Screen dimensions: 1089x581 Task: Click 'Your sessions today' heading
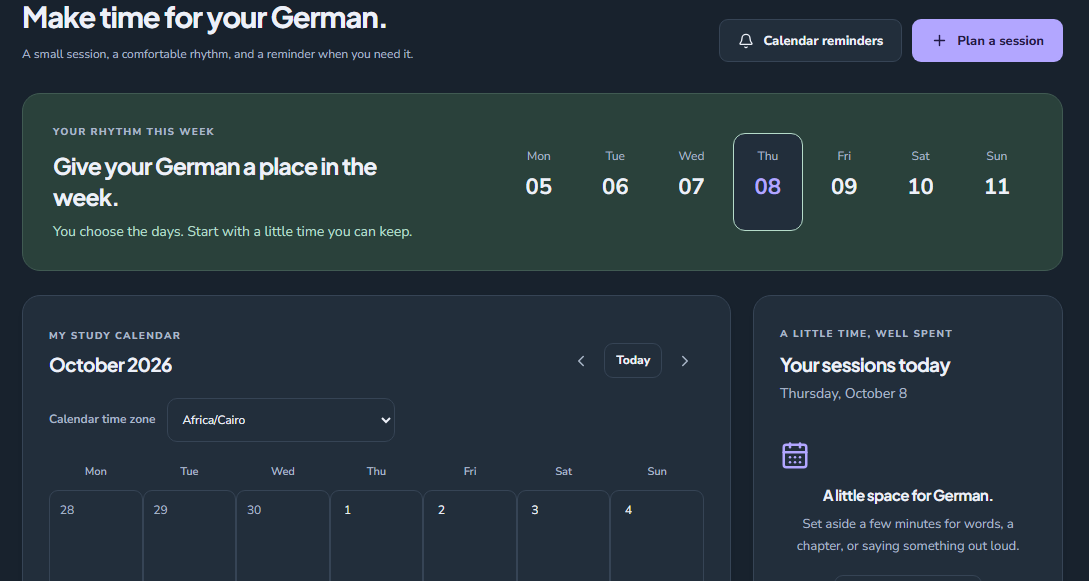pyautogui.click(x=865, y=365)
